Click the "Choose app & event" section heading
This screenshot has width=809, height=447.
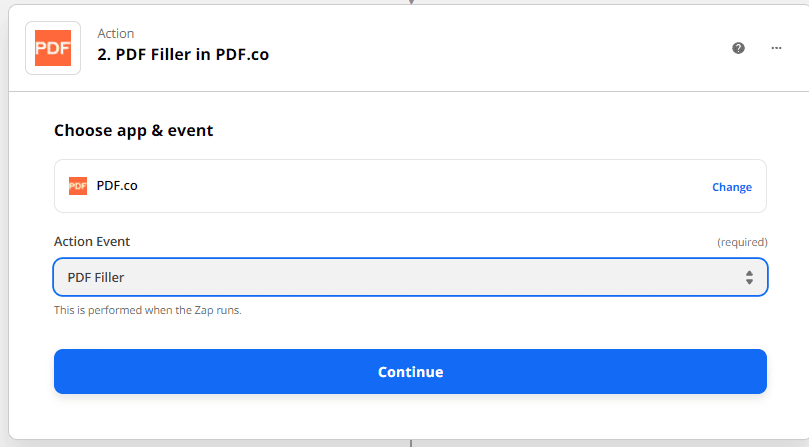pyautogui.click(x=133, y=130)
